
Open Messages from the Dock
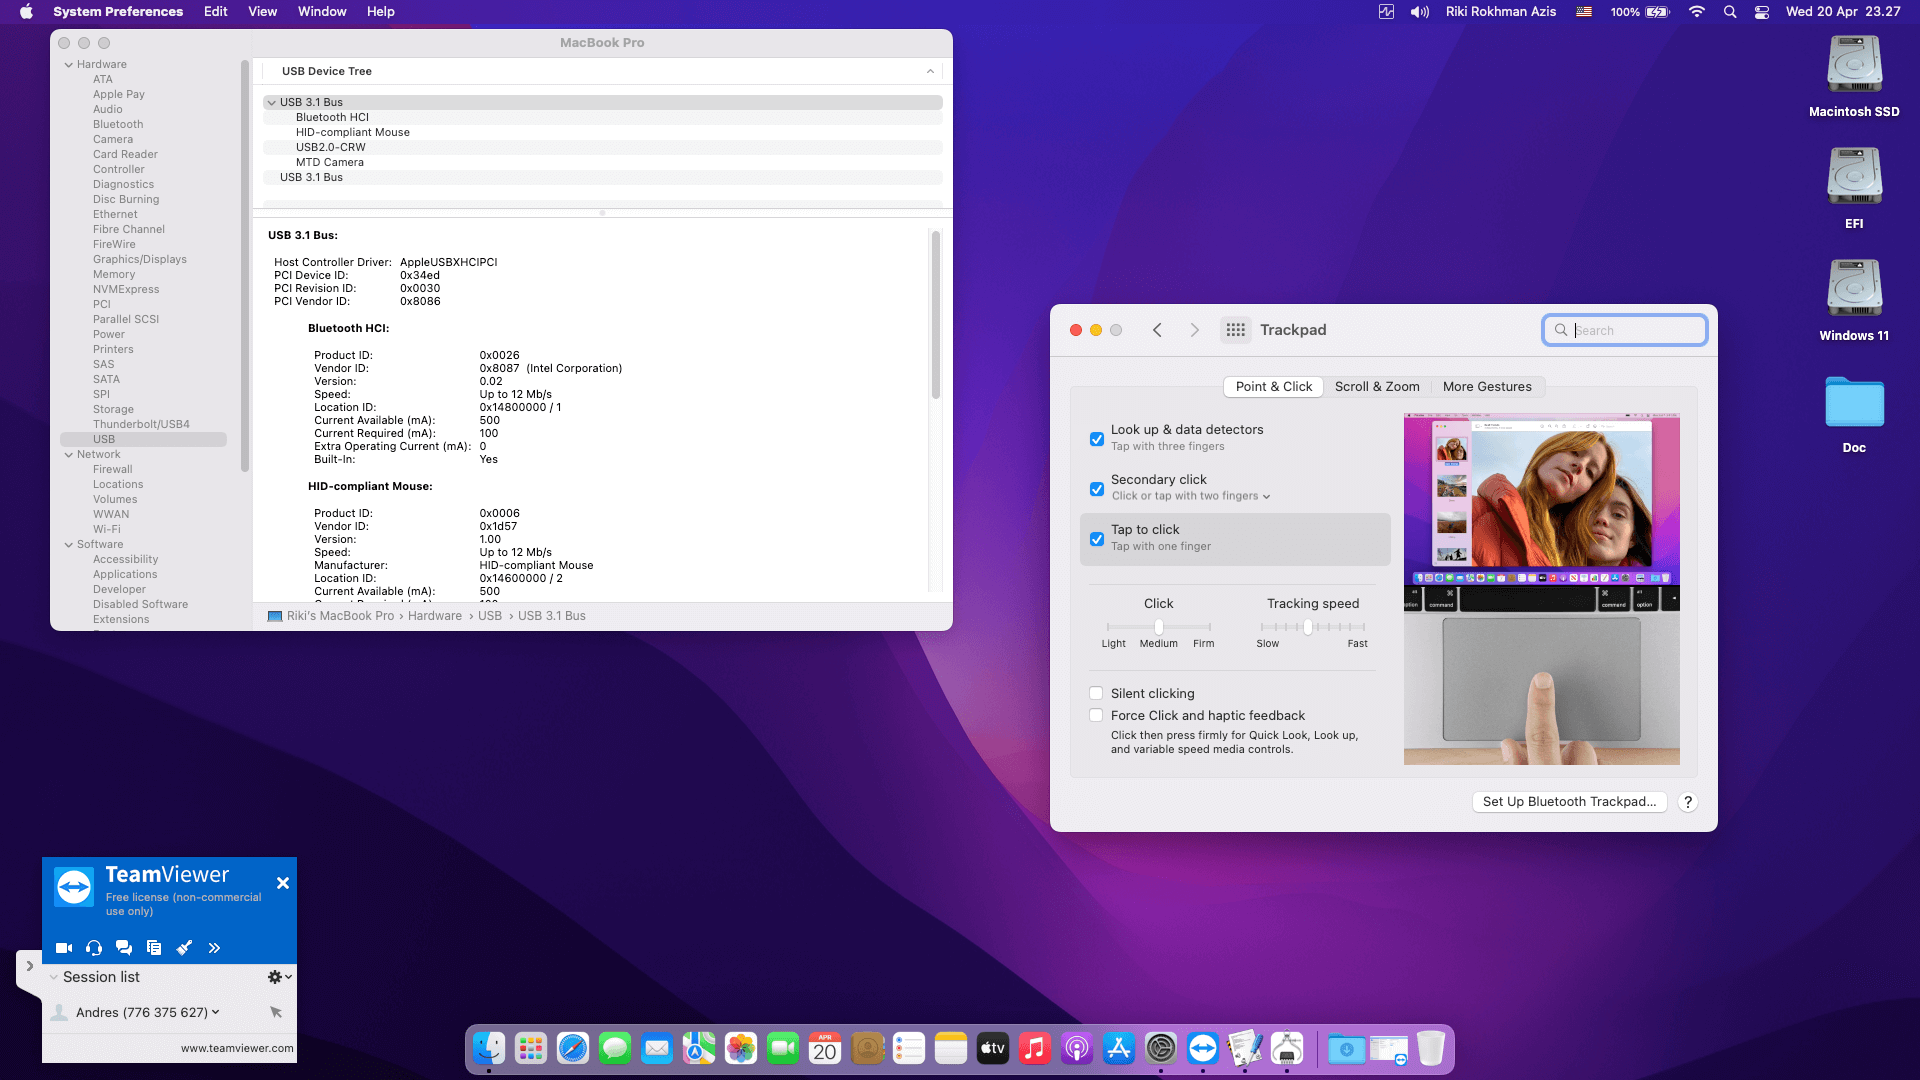click(615, 1048)
